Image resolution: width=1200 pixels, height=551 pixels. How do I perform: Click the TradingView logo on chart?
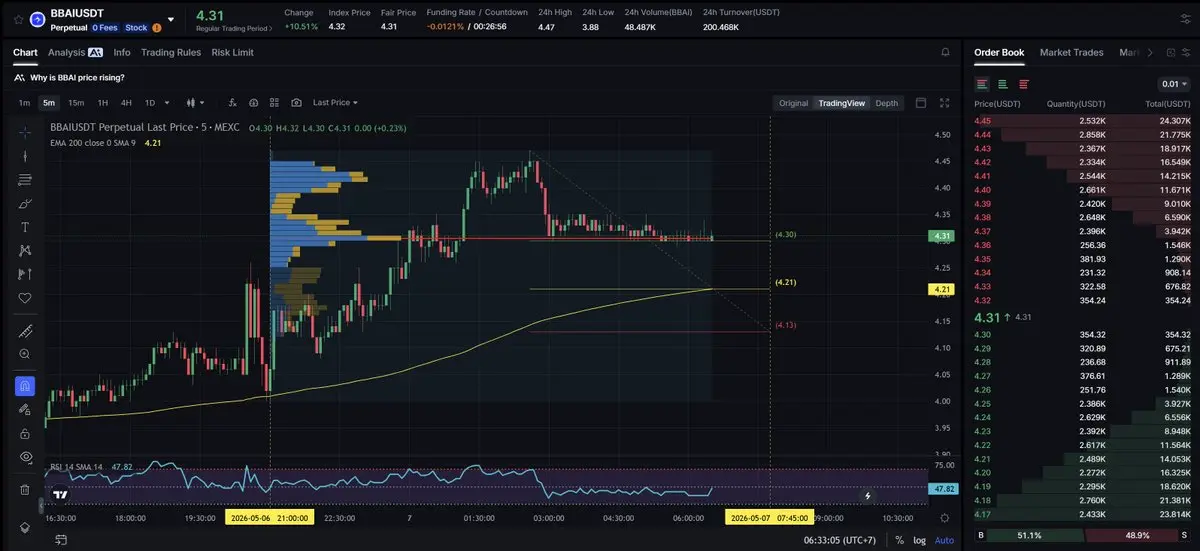60,494
